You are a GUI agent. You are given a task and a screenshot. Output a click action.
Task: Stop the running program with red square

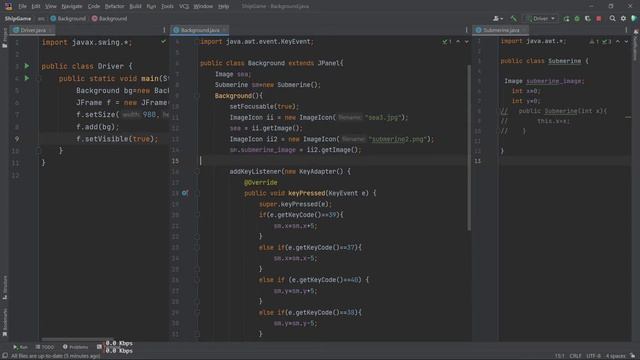tap(599, 18)
